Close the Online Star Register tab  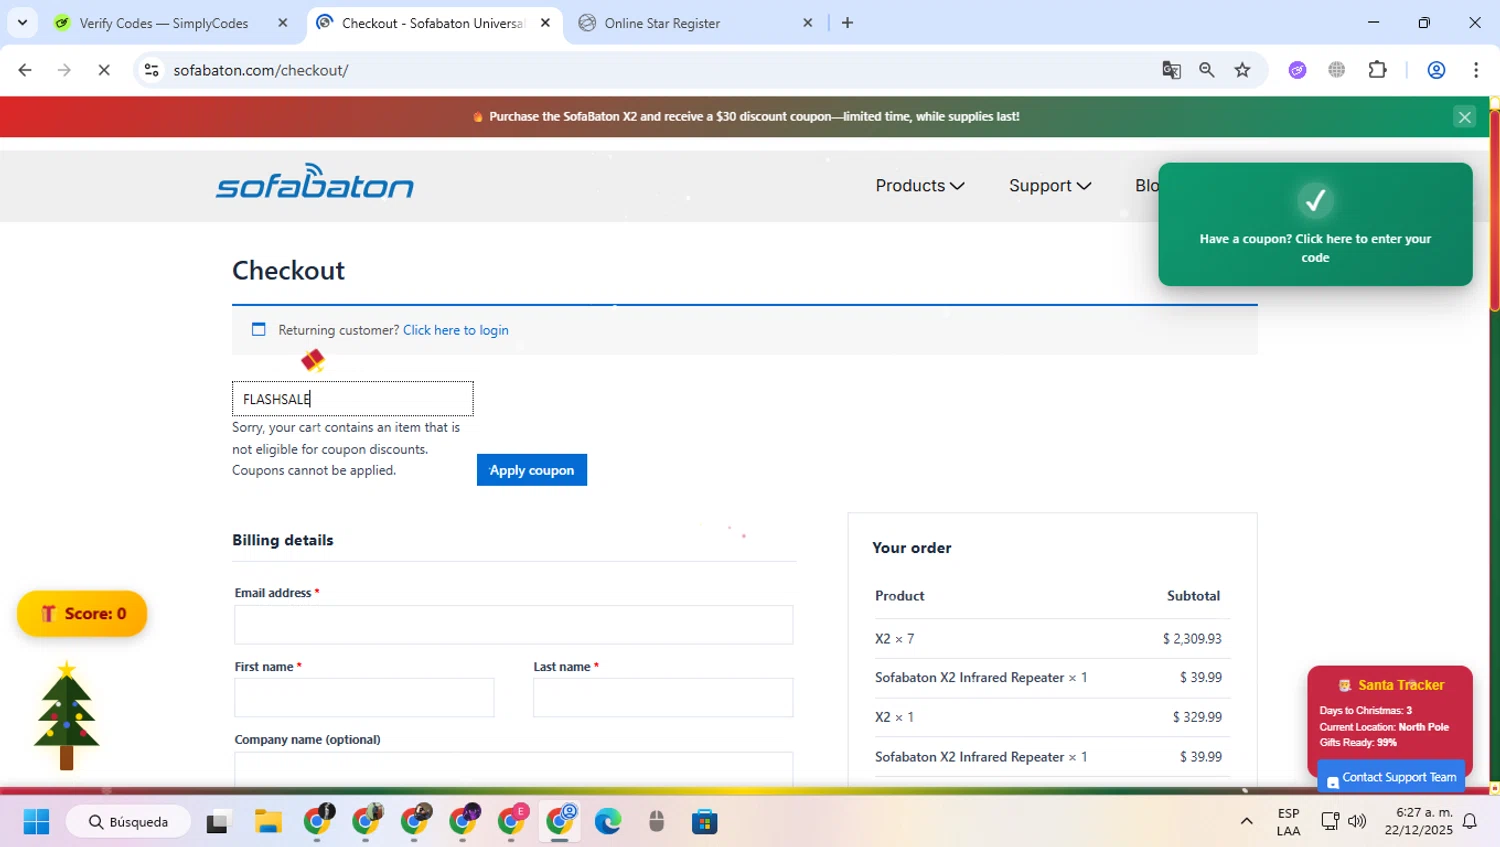pos(808,23)
